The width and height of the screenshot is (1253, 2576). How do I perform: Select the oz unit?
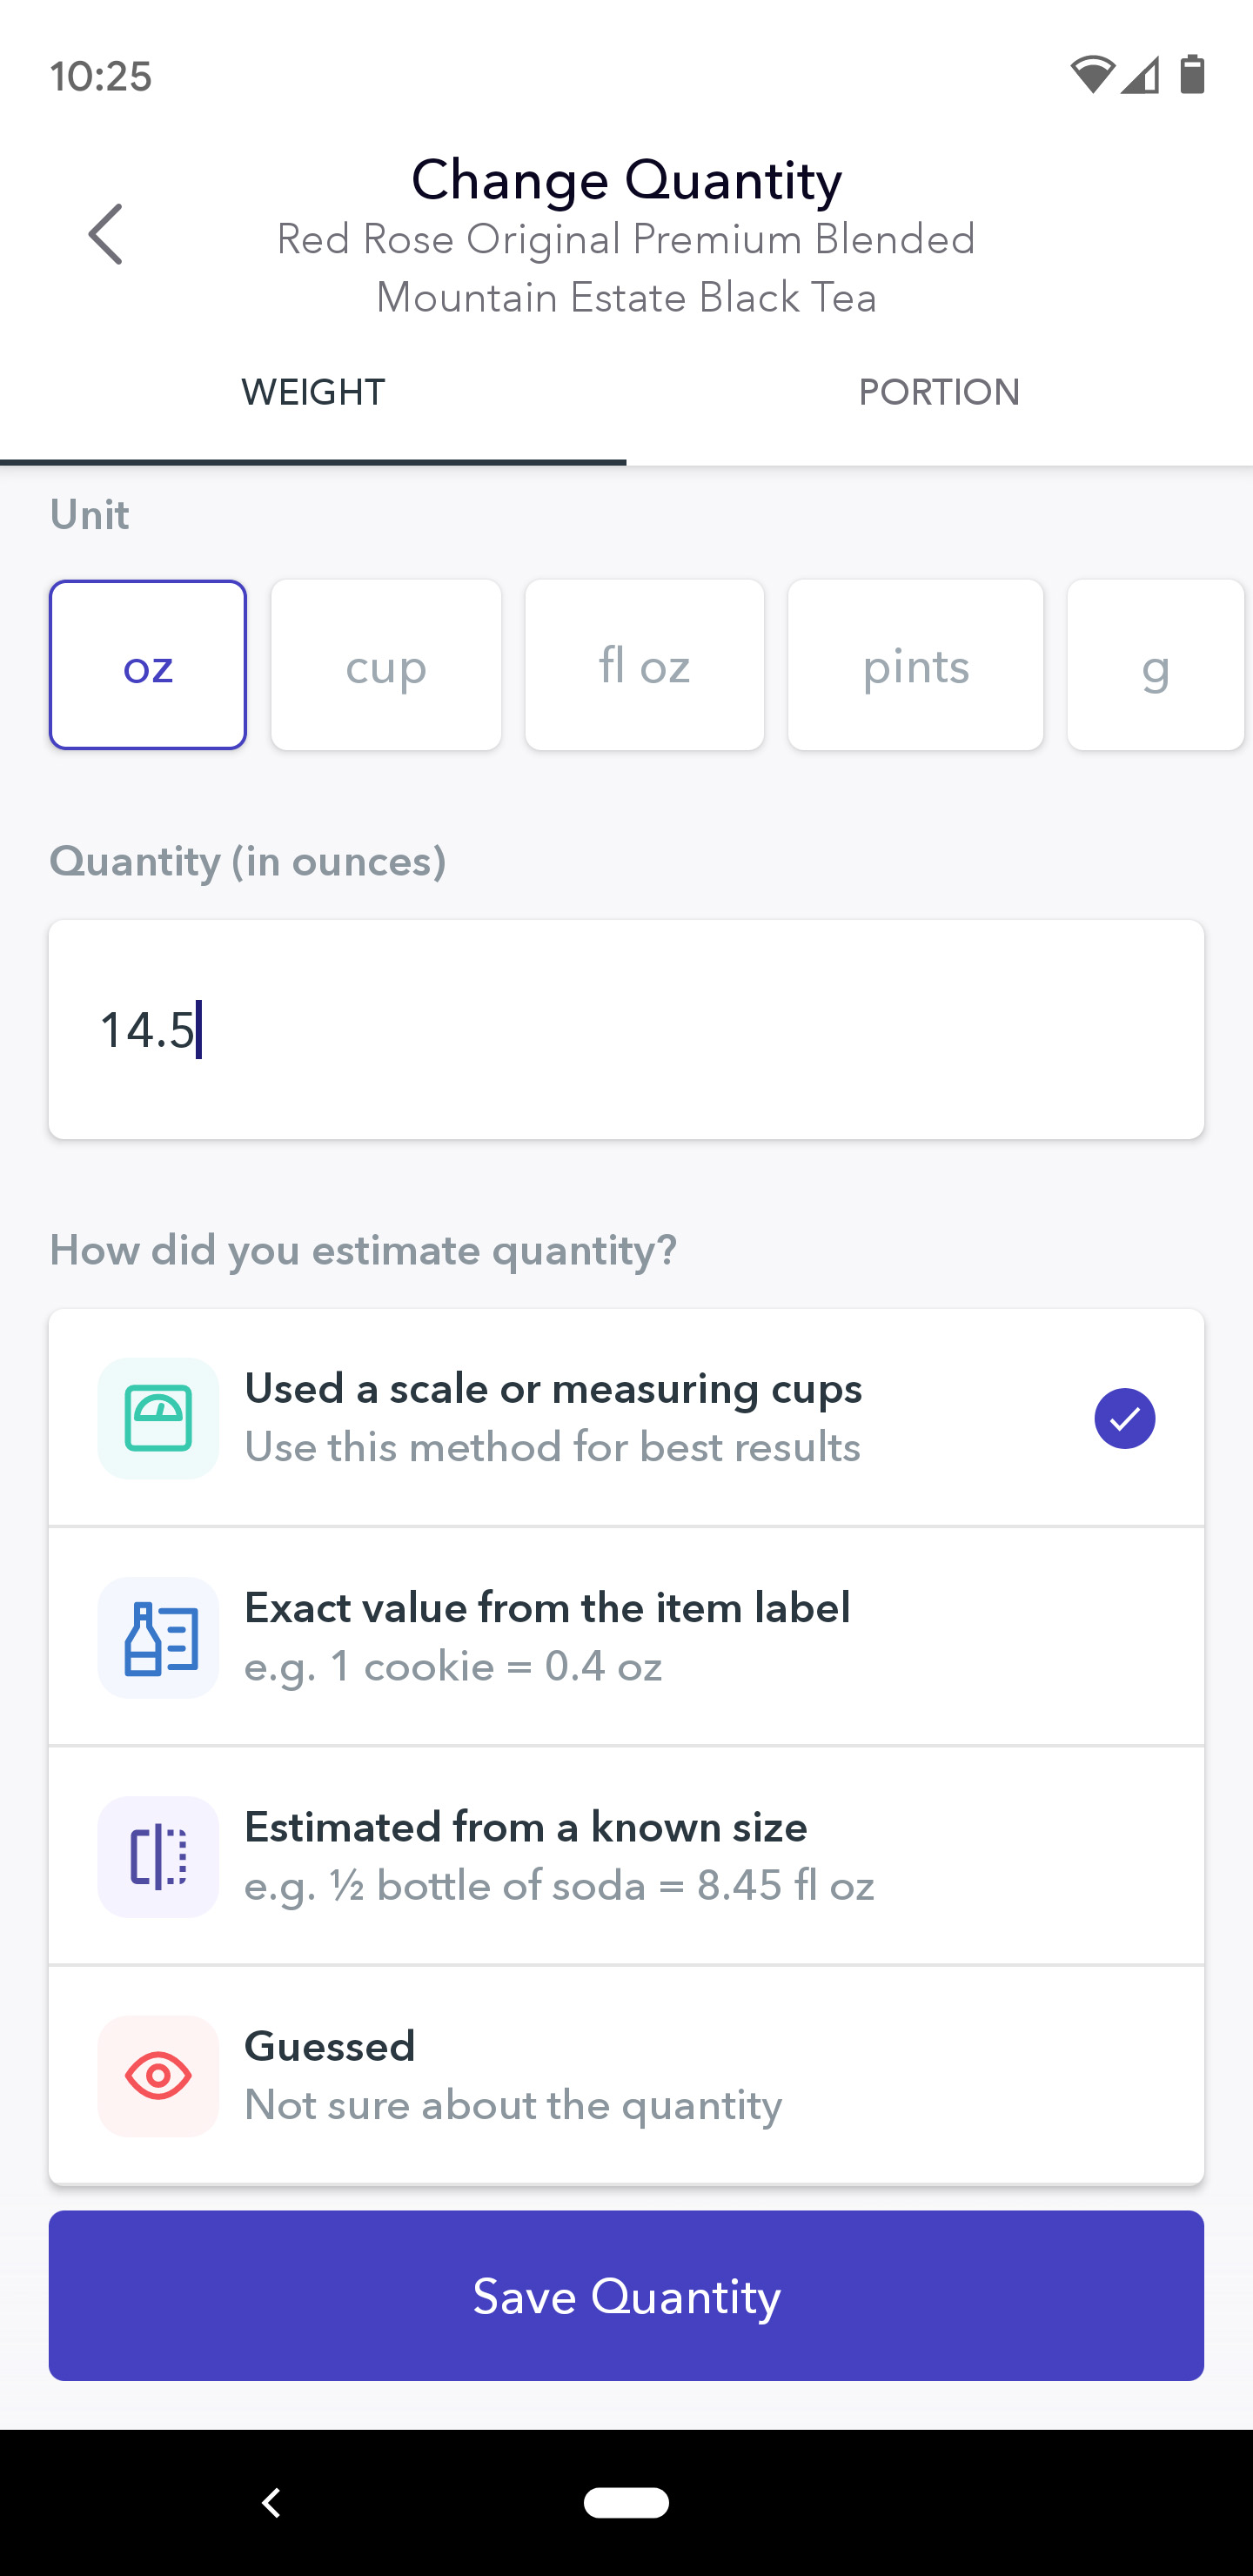coord(148,665)
